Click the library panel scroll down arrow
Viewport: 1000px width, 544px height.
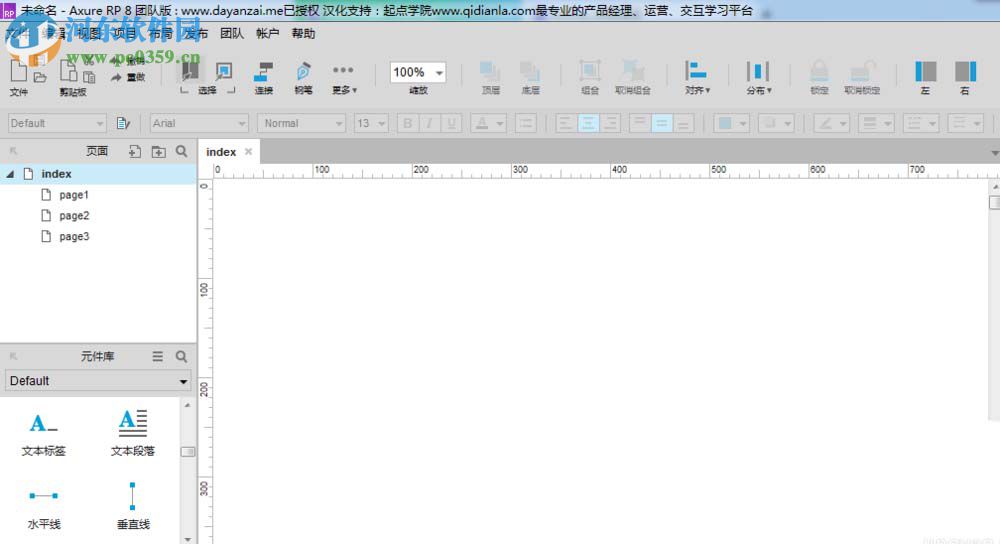coord(188,539)
